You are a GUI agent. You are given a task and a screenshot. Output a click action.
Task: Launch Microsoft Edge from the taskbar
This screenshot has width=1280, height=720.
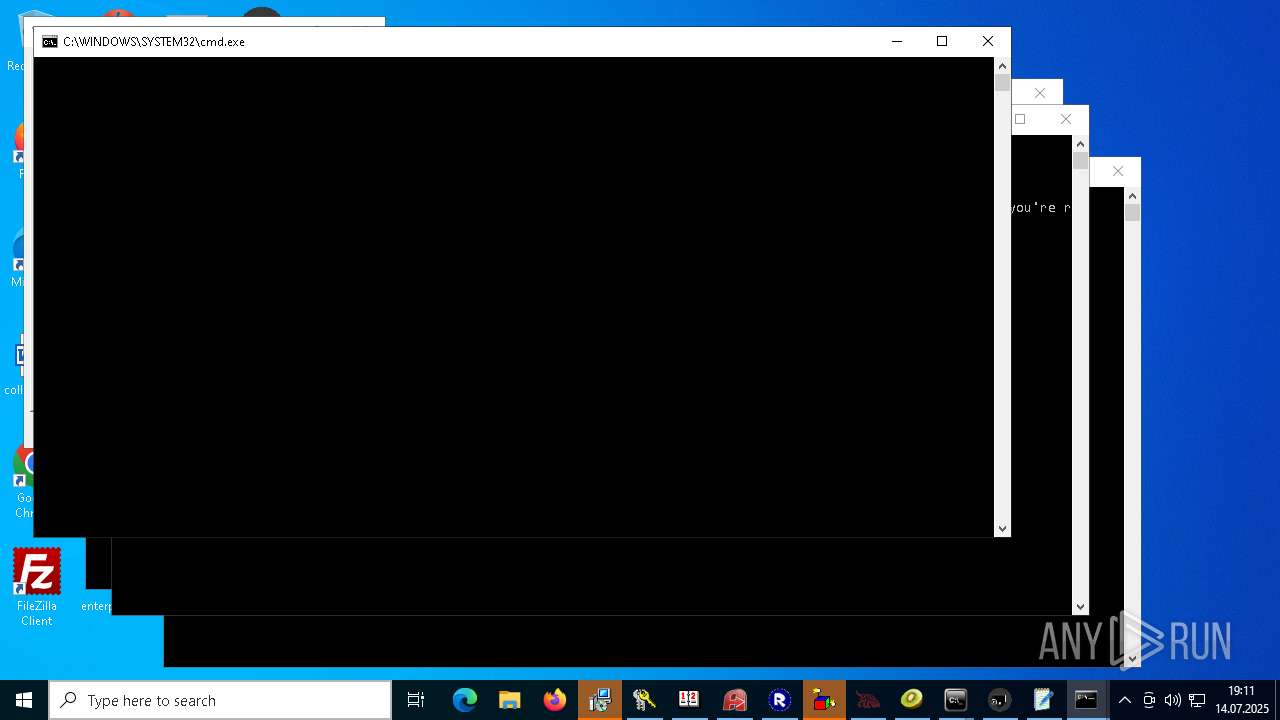click(x=465, y=700)
